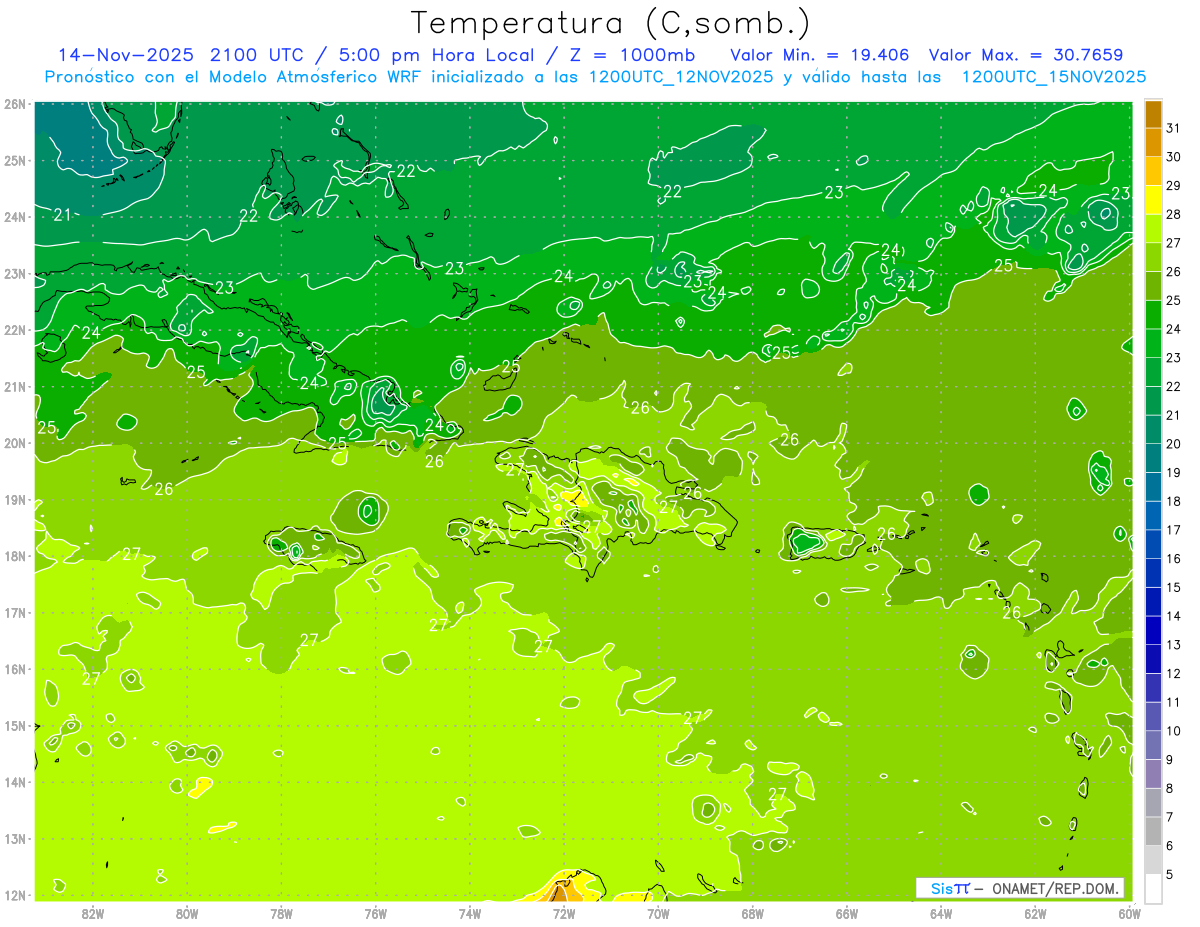The height and width of the screenshot is (927, 1200).
Task: Click the "14N" latitude axis label
Action: pyautogui.click(x=15, y=782)
